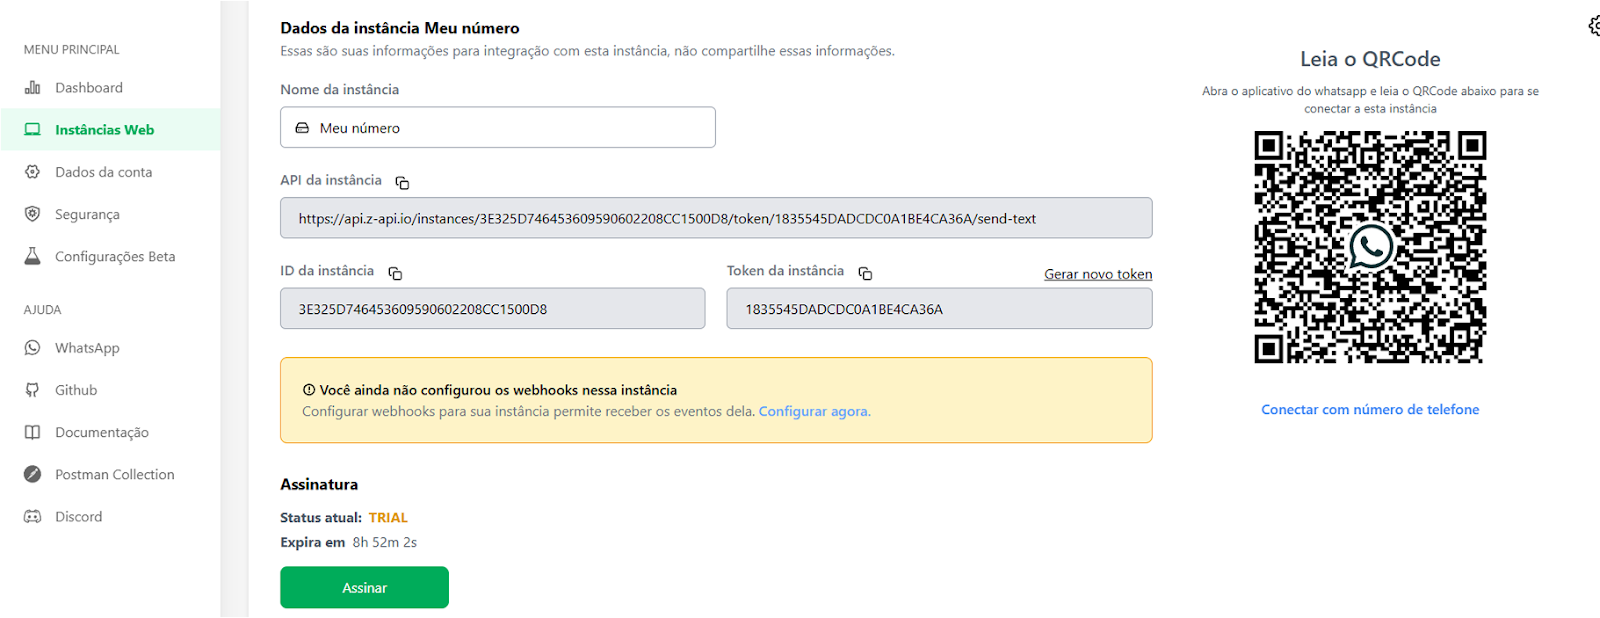Click the Configurações Beta flask icon
Screen dimensions: 1600x618
(x=32, y=256)
